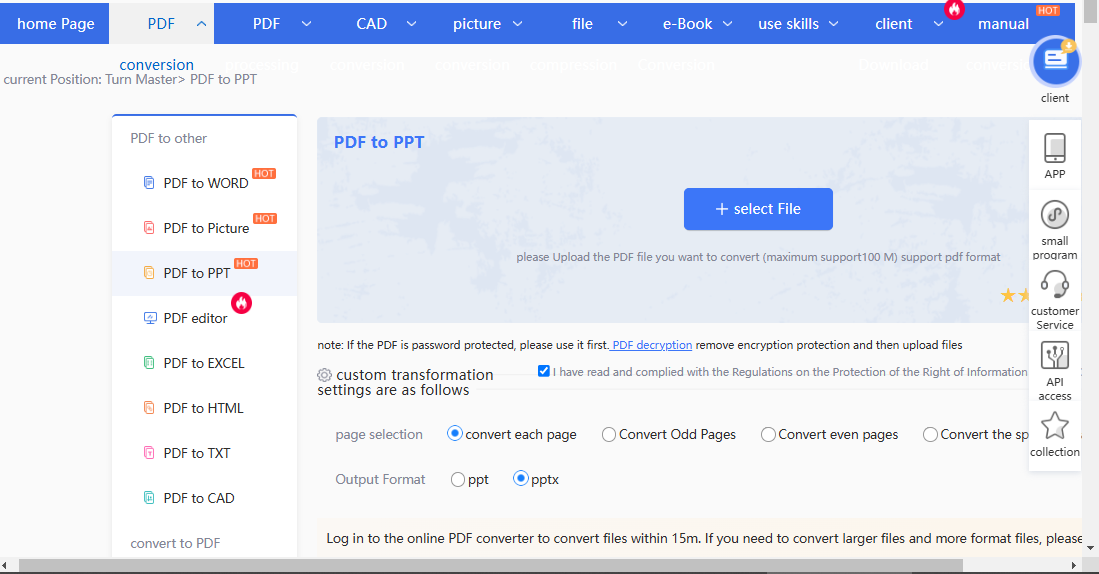The width and height of the screenshot is (1099, 574).
Task: Click the flame badge next to PDF editor
Action: 242,303
